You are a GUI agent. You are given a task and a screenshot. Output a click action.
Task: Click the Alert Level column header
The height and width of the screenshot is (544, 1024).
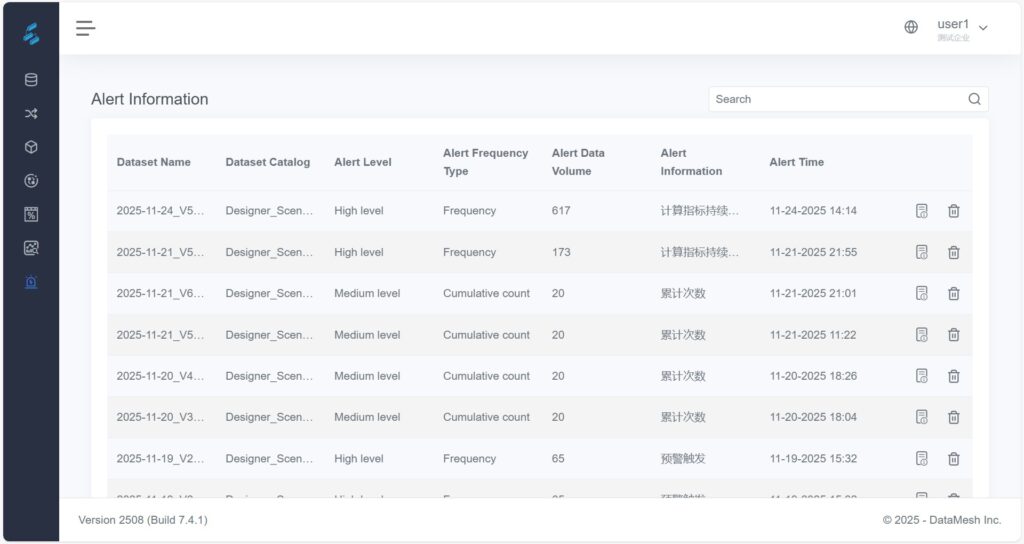[362, 162]
